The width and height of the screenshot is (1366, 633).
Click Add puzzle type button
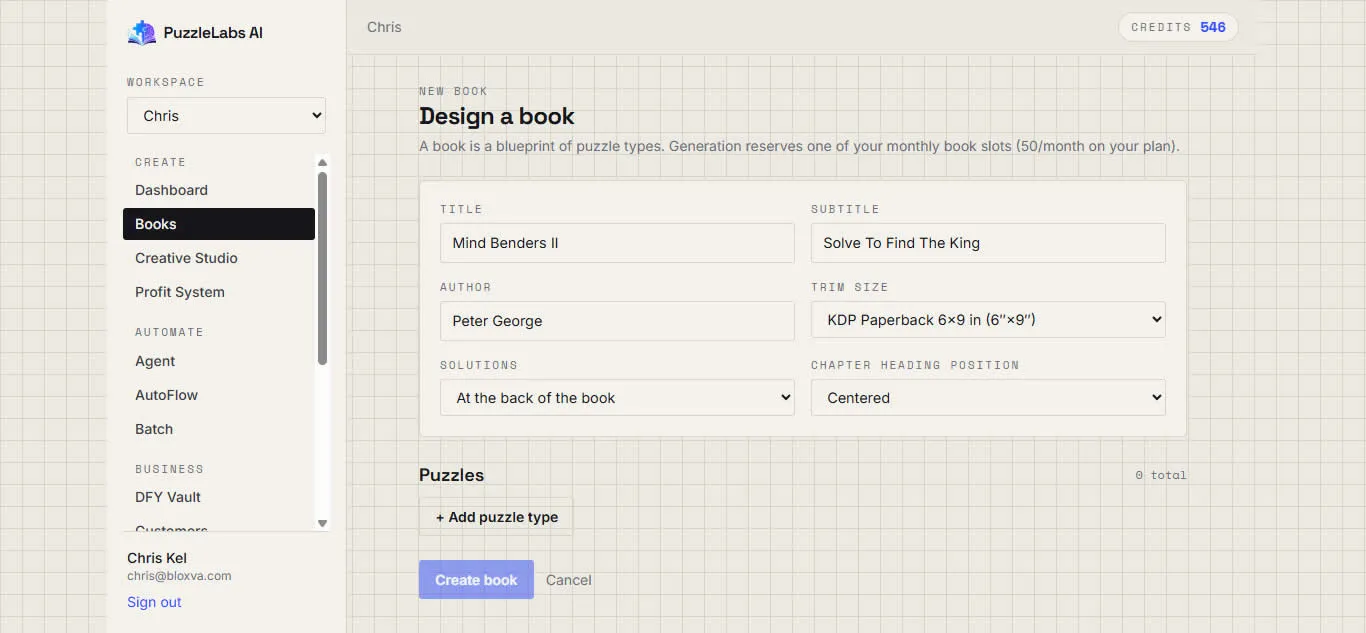[x=496, y=517]
